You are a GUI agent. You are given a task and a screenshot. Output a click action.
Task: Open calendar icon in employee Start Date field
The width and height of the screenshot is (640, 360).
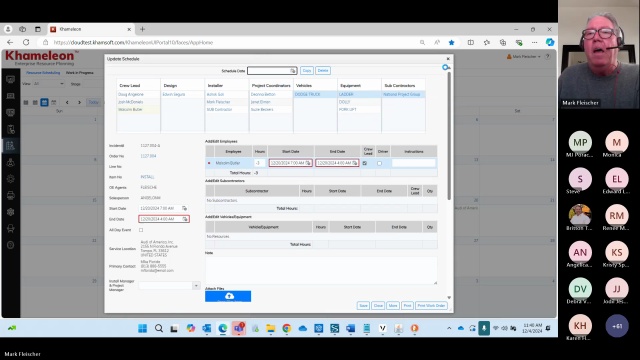(308, 163)
